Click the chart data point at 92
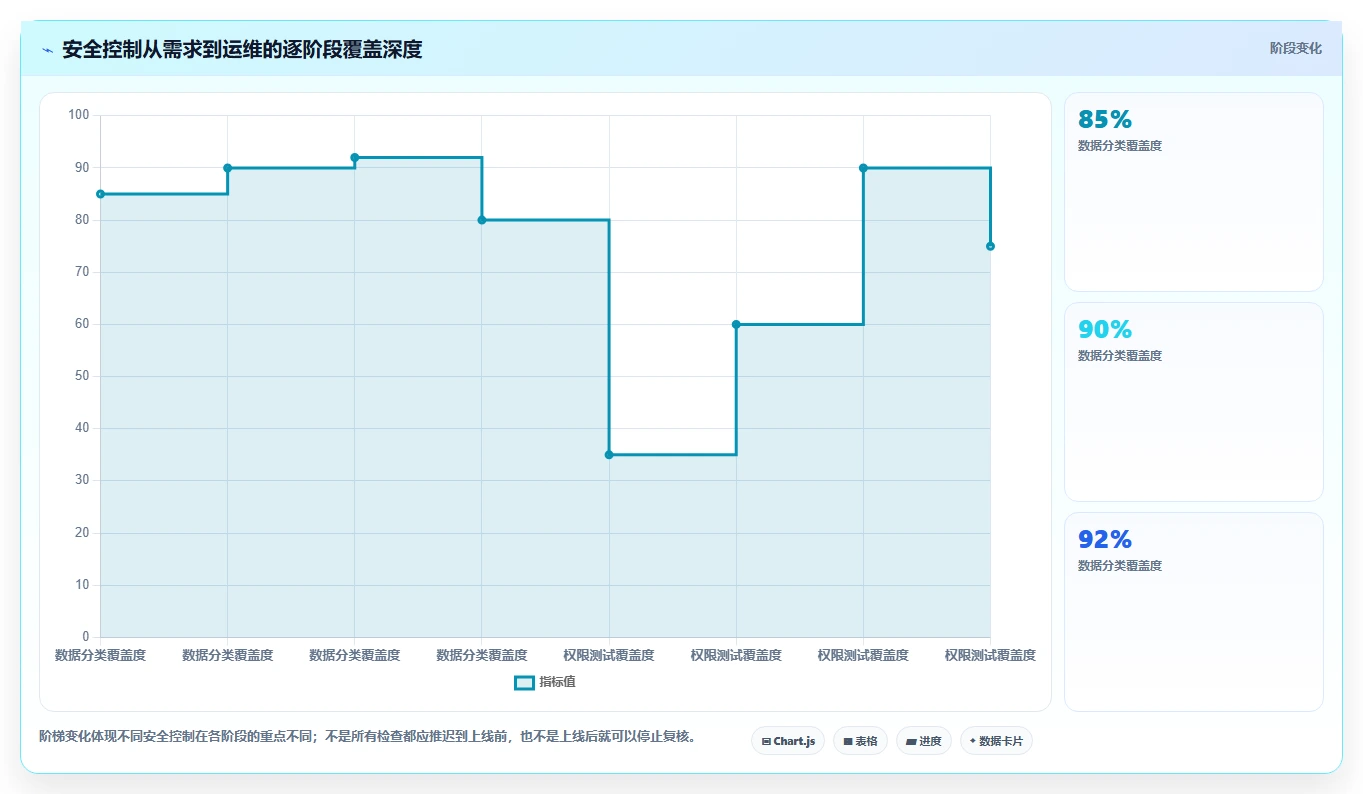 pyautogui.click(x=355, y=157)
